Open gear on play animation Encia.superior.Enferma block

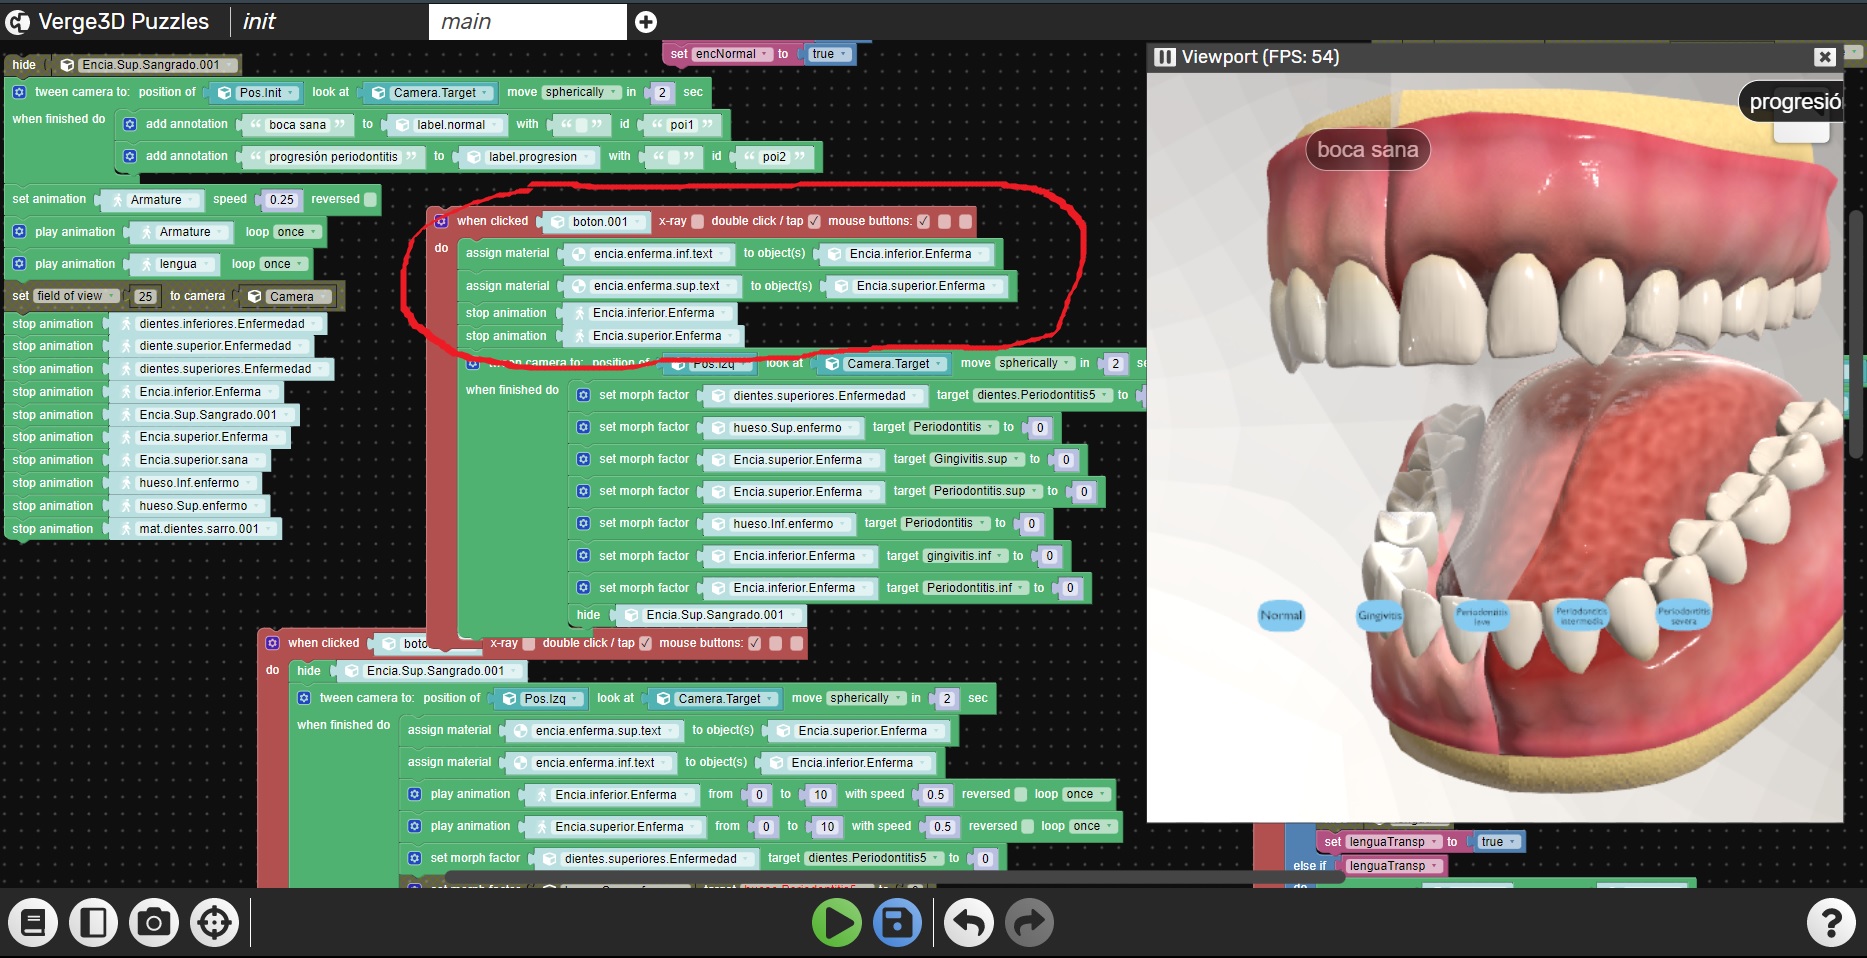coord(414,826)
